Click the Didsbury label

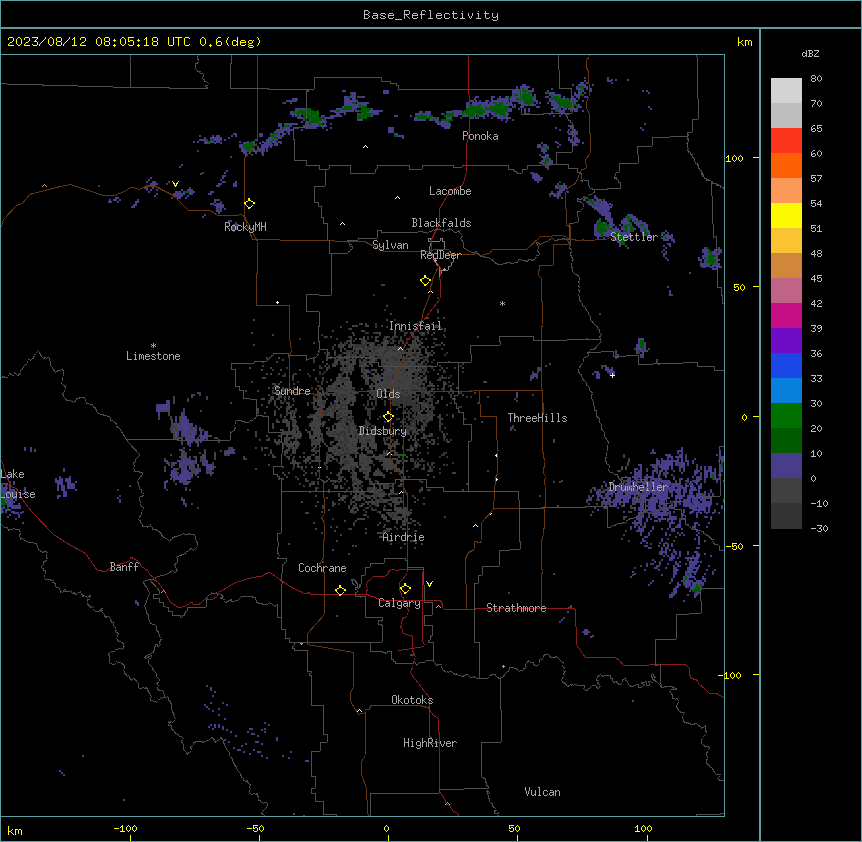click(383, 431)
